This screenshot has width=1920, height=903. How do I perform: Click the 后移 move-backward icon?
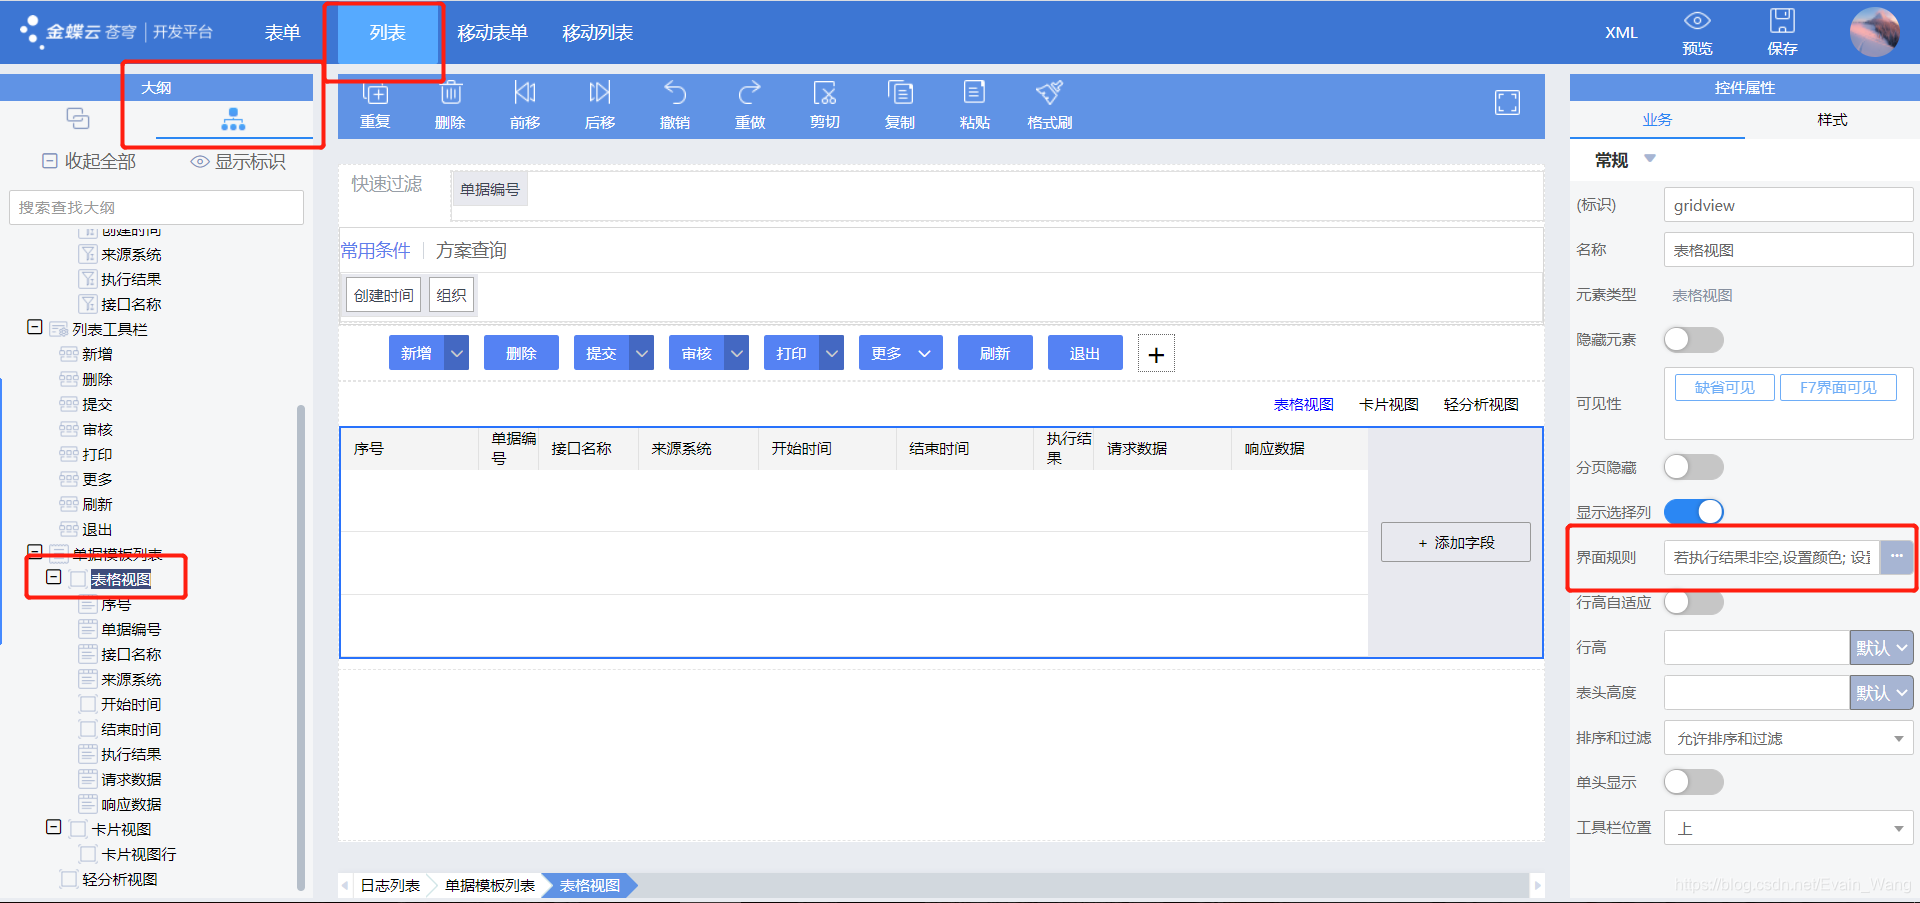(x=600, y=93)
